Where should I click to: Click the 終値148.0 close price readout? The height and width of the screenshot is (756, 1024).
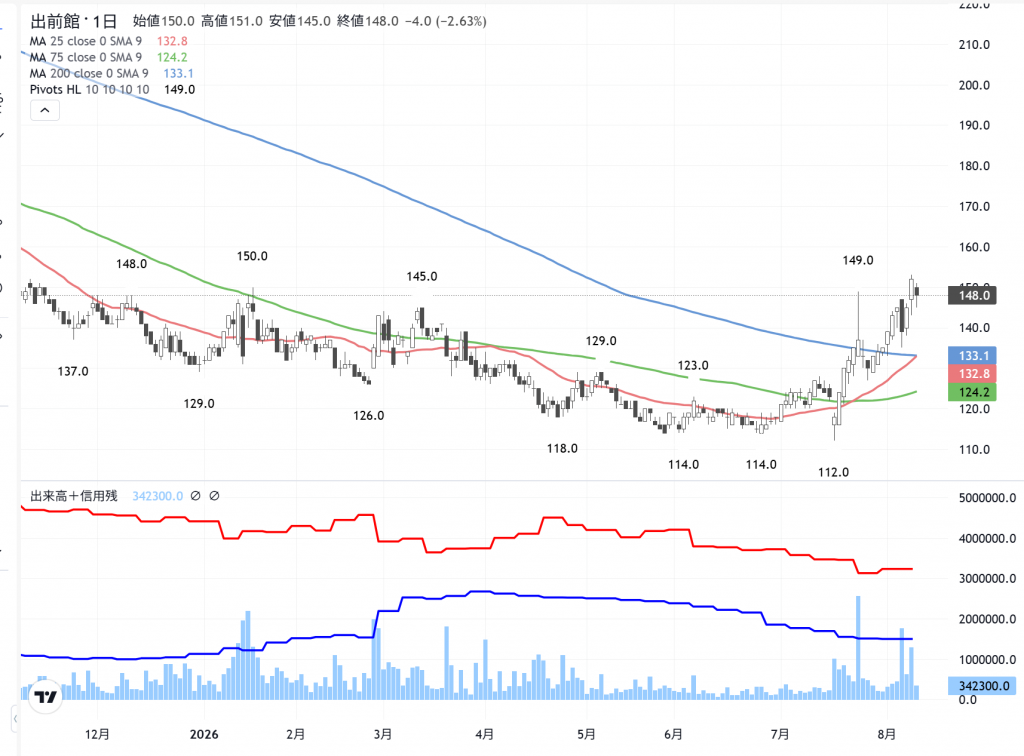click(x=368, y=22)
